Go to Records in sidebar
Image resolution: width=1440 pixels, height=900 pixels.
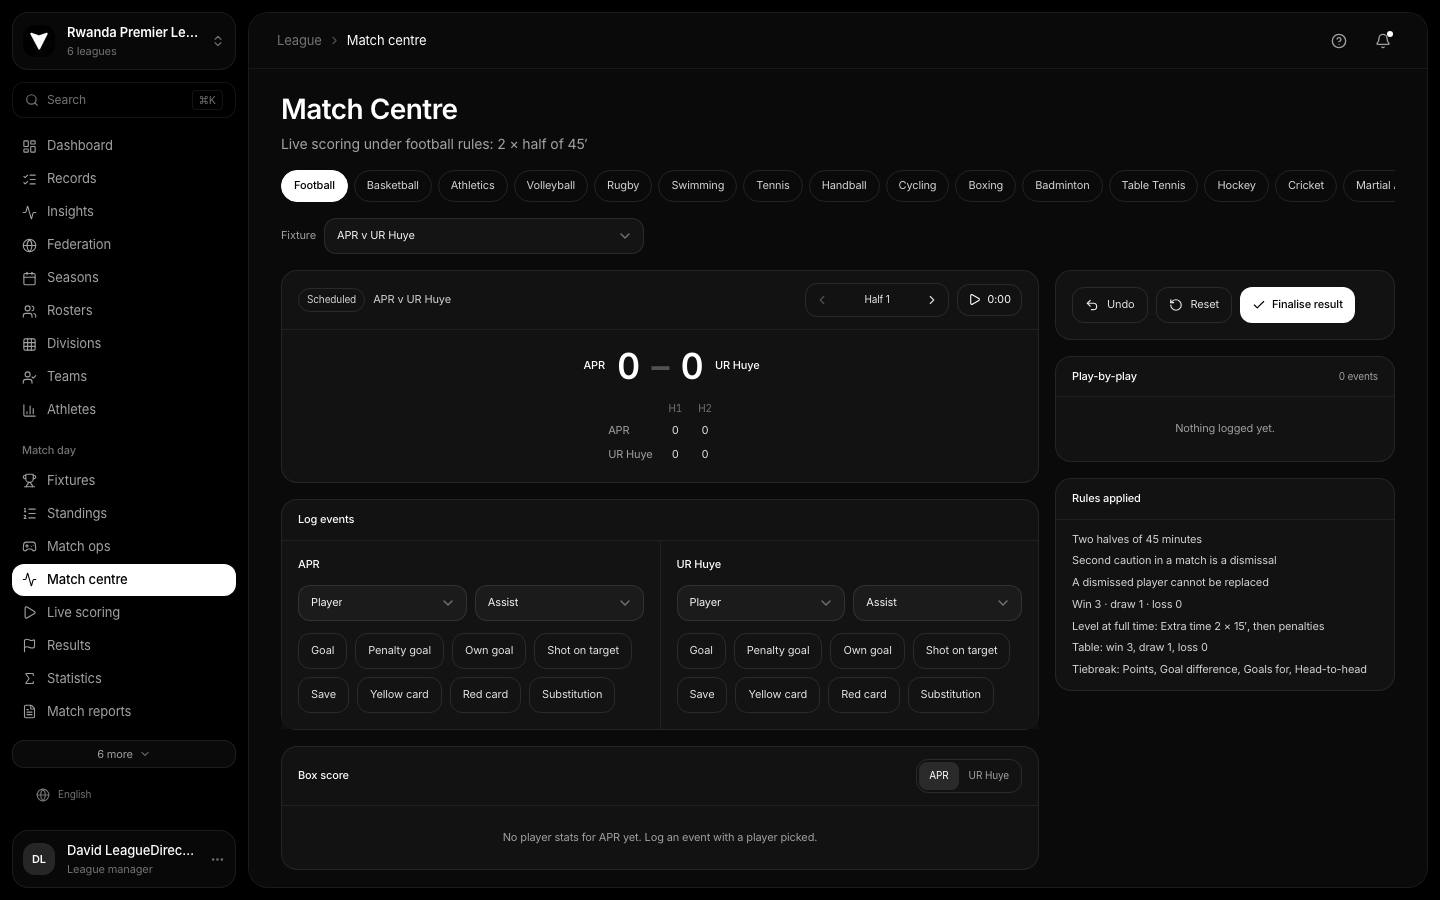point(124,179)
